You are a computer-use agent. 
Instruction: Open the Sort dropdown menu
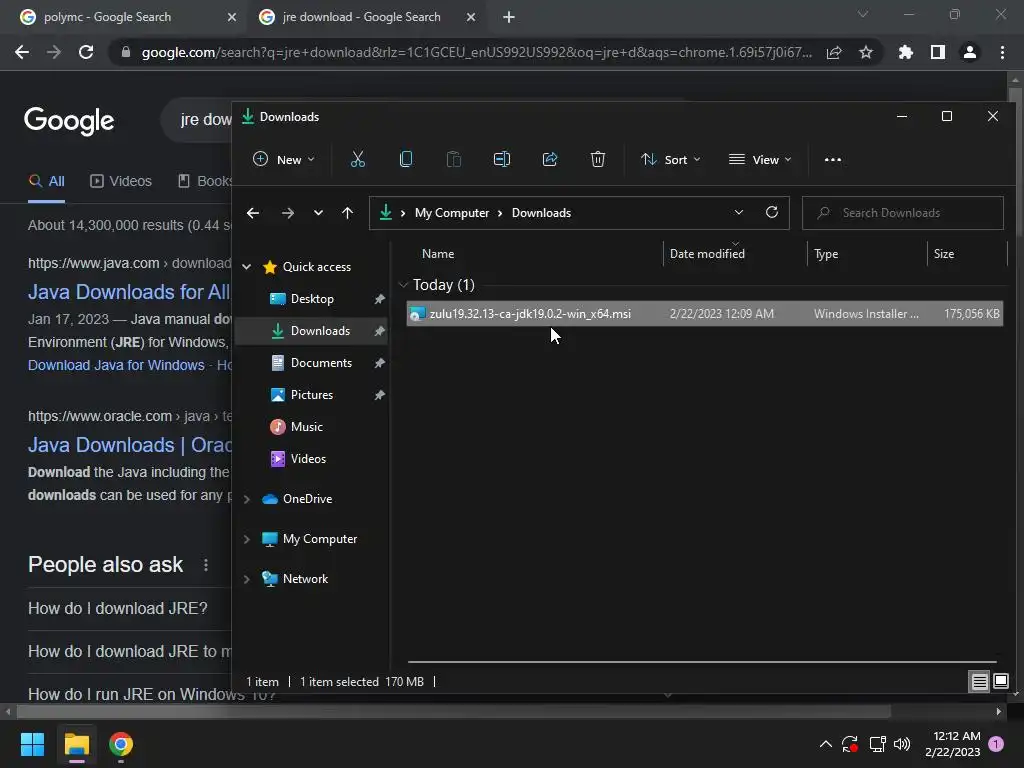pyautogui.click(x=671, y=159)
